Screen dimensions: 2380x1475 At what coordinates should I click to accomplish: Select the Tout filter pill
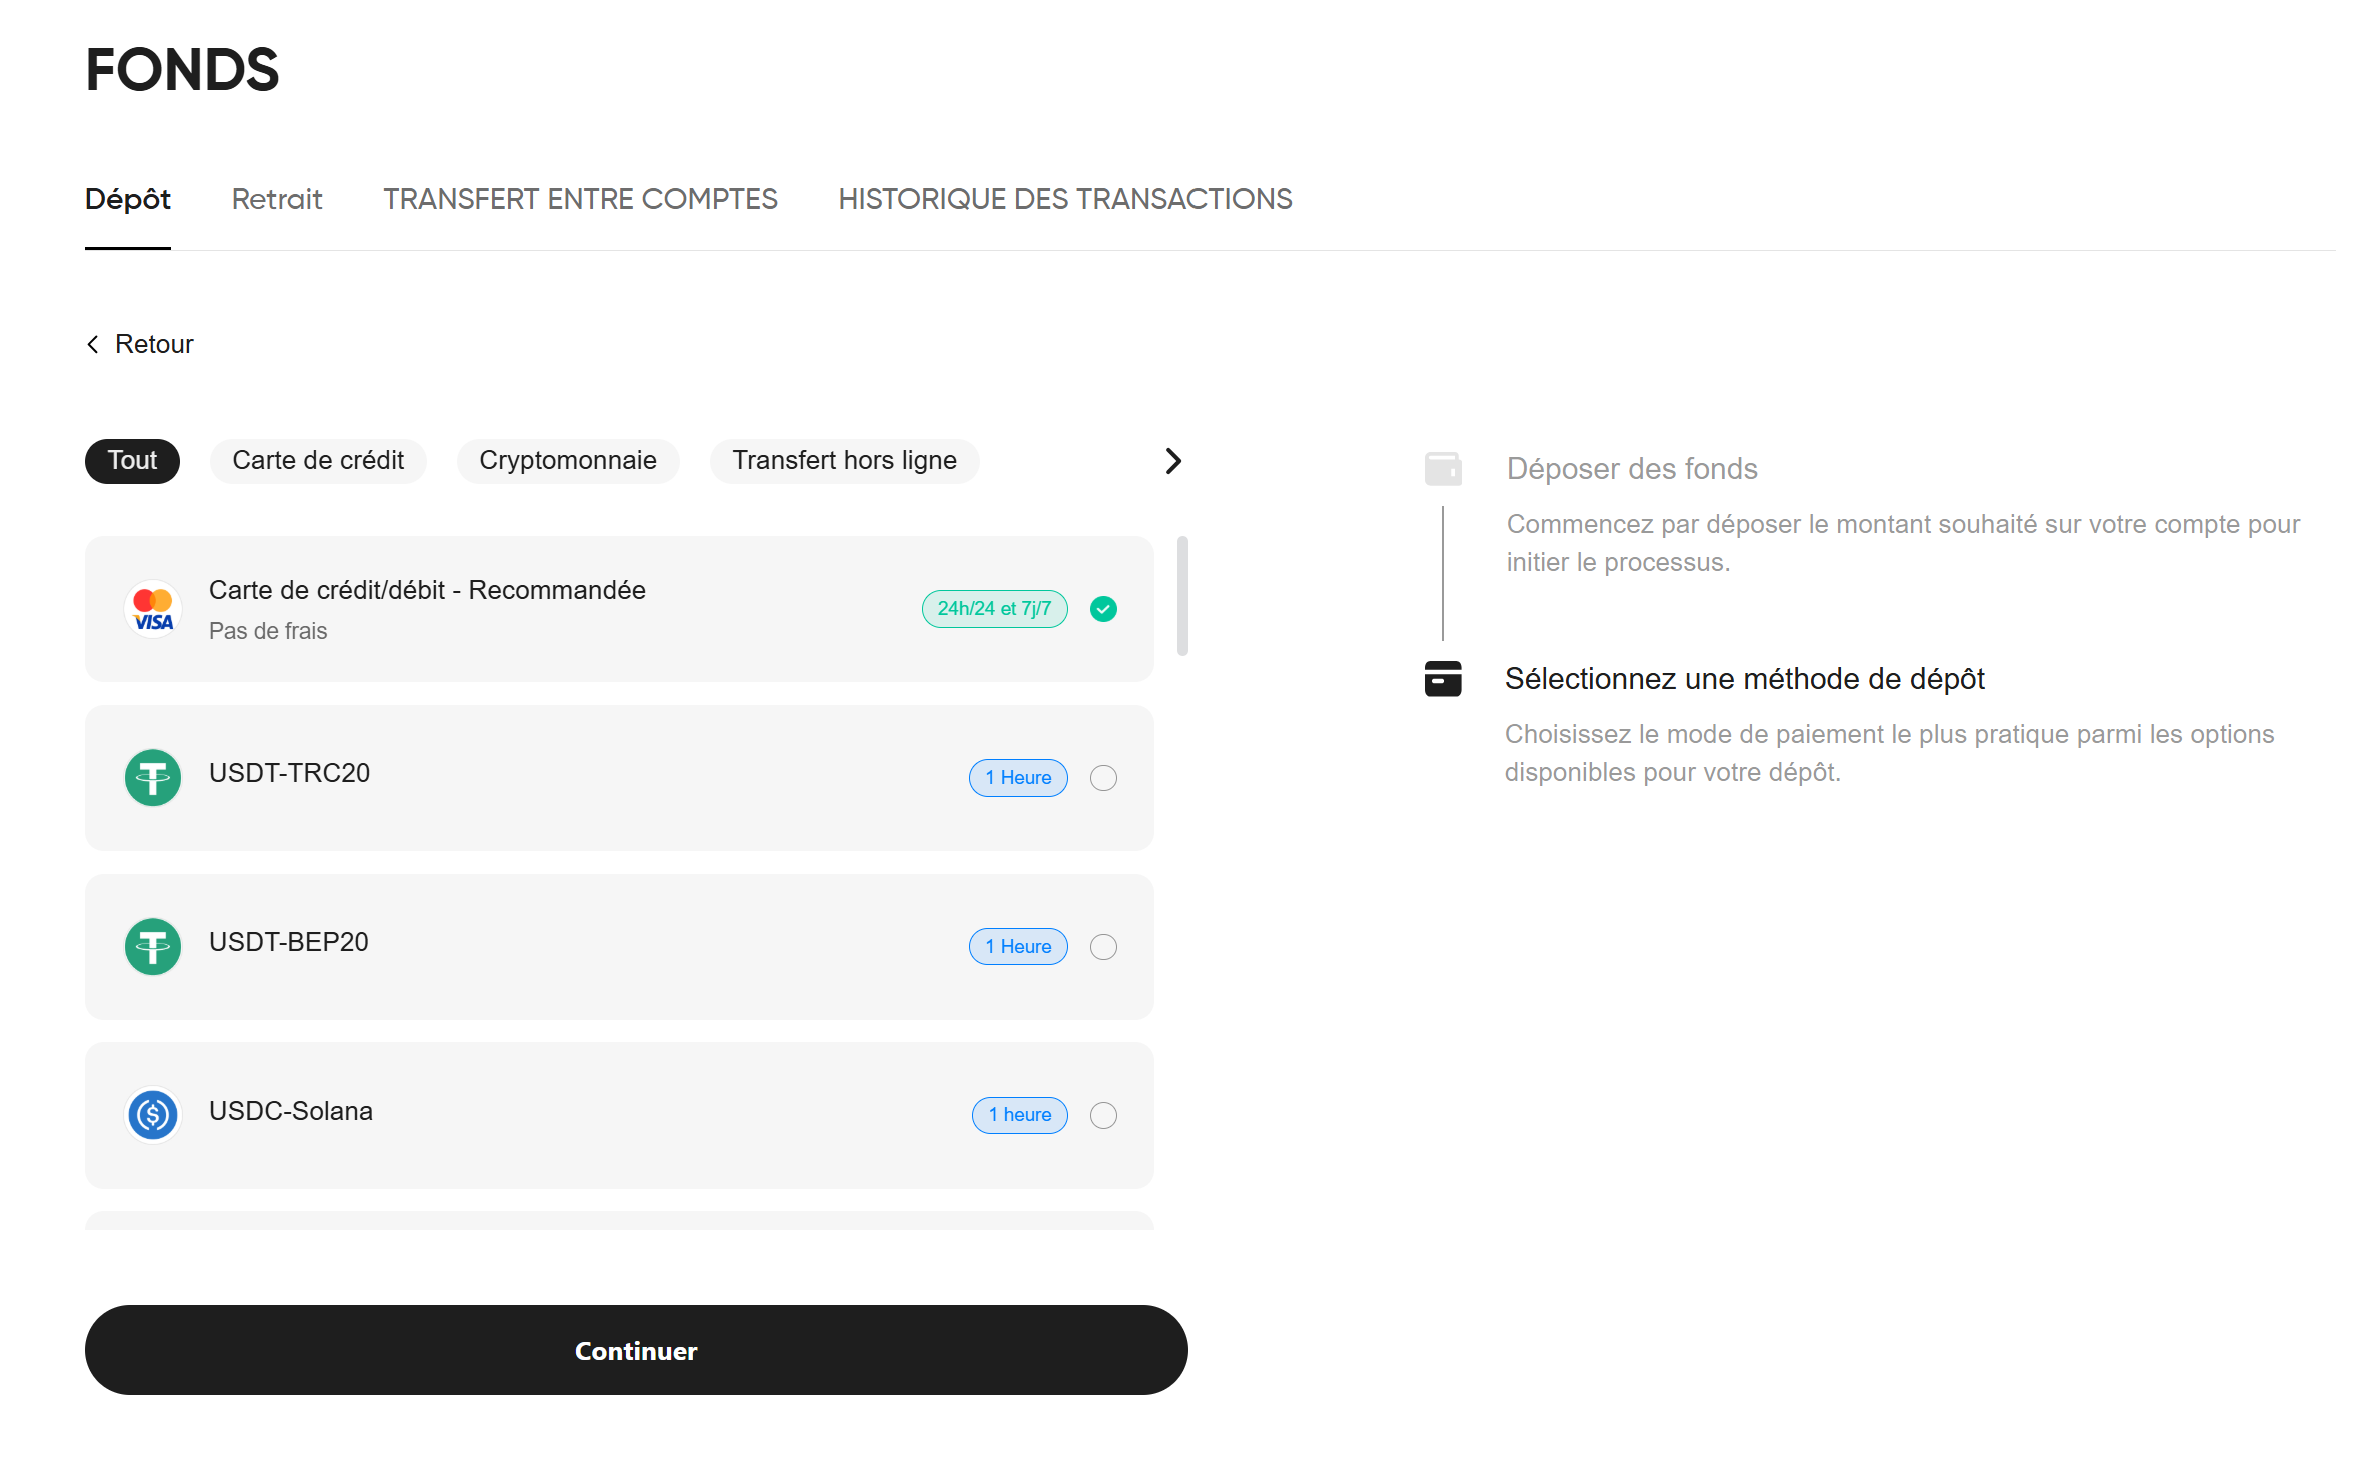click(131, 461)
